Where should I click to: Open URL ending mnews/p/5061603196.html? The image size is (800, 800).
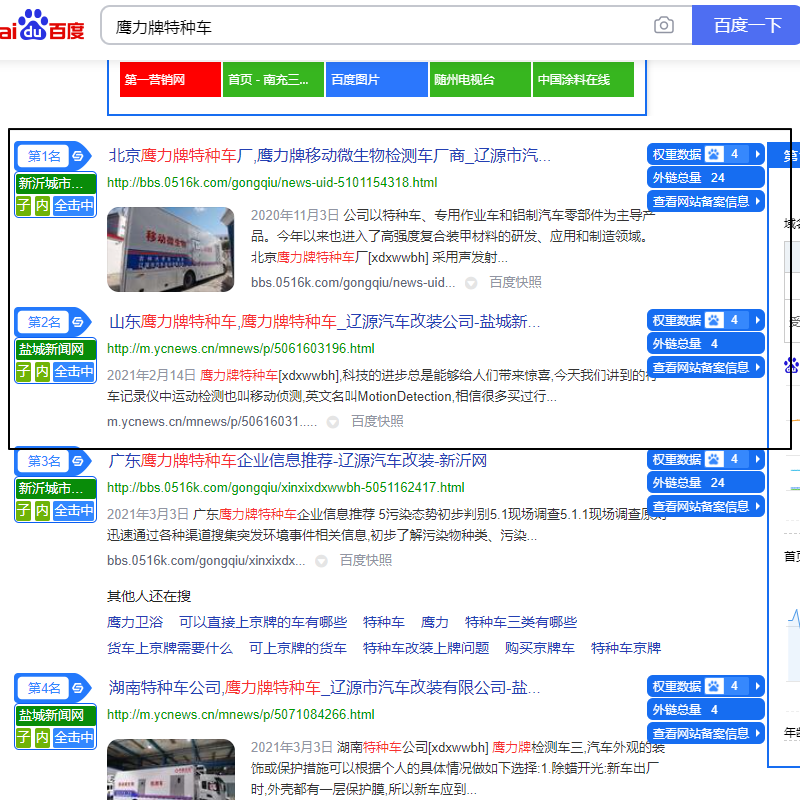pos(241,348)
